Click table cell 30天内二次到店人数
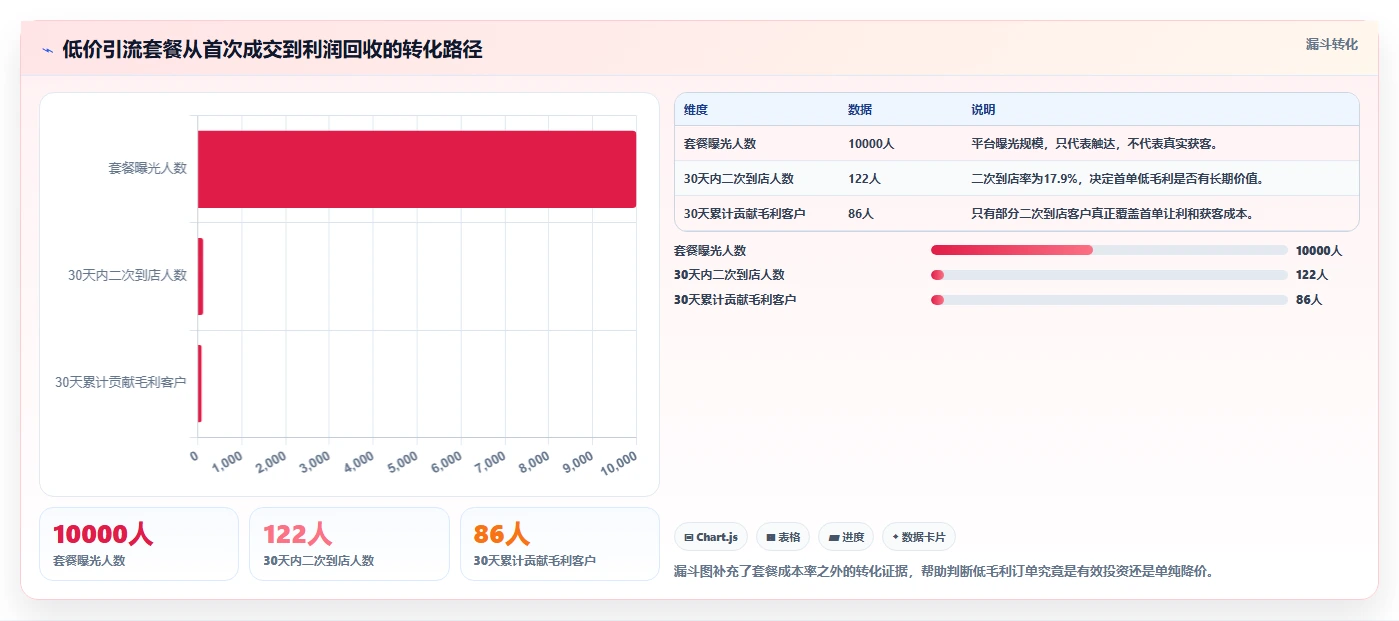Image resolution: width=1399 pixels, height=621 pixels. [x=739, y=179]
